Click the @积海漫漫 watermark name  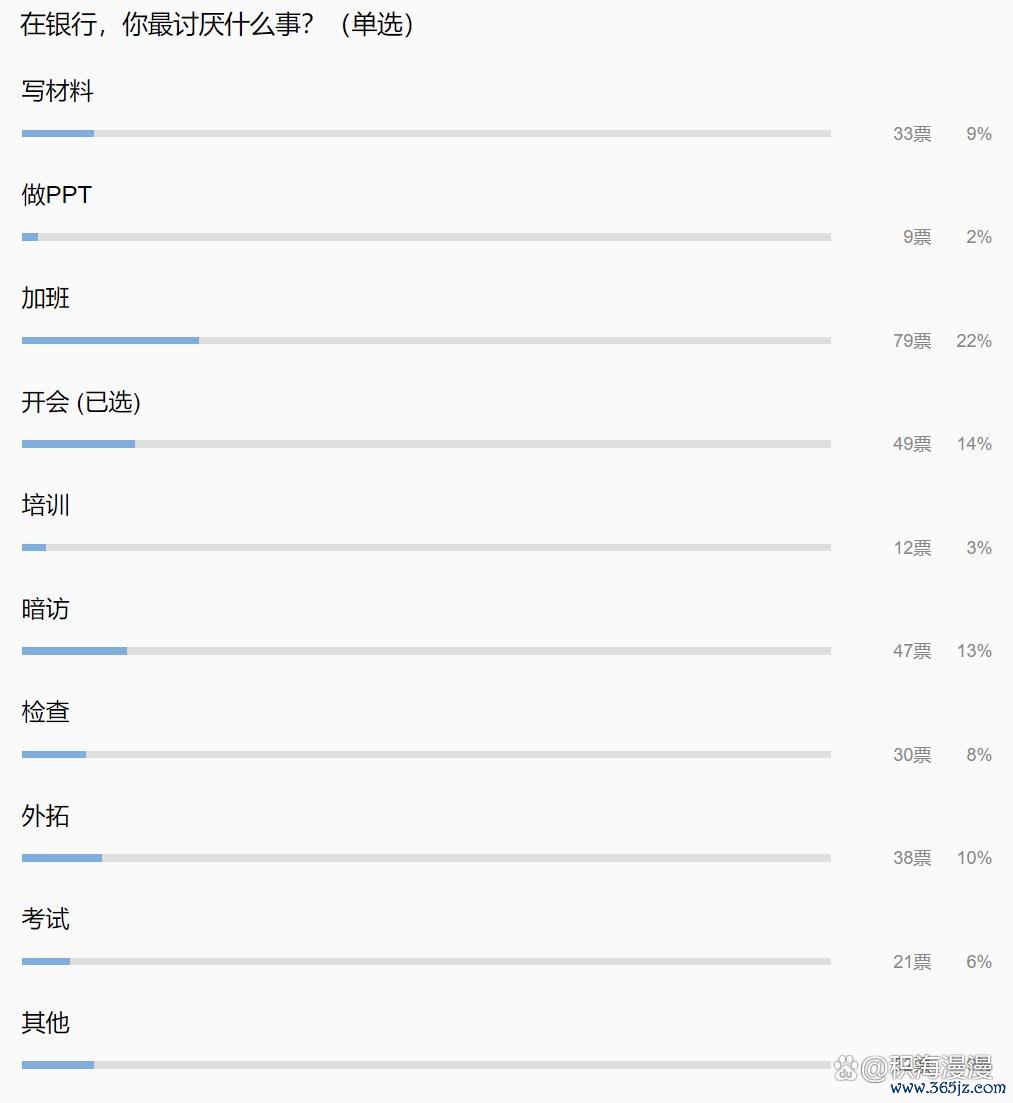point(927,1068)
